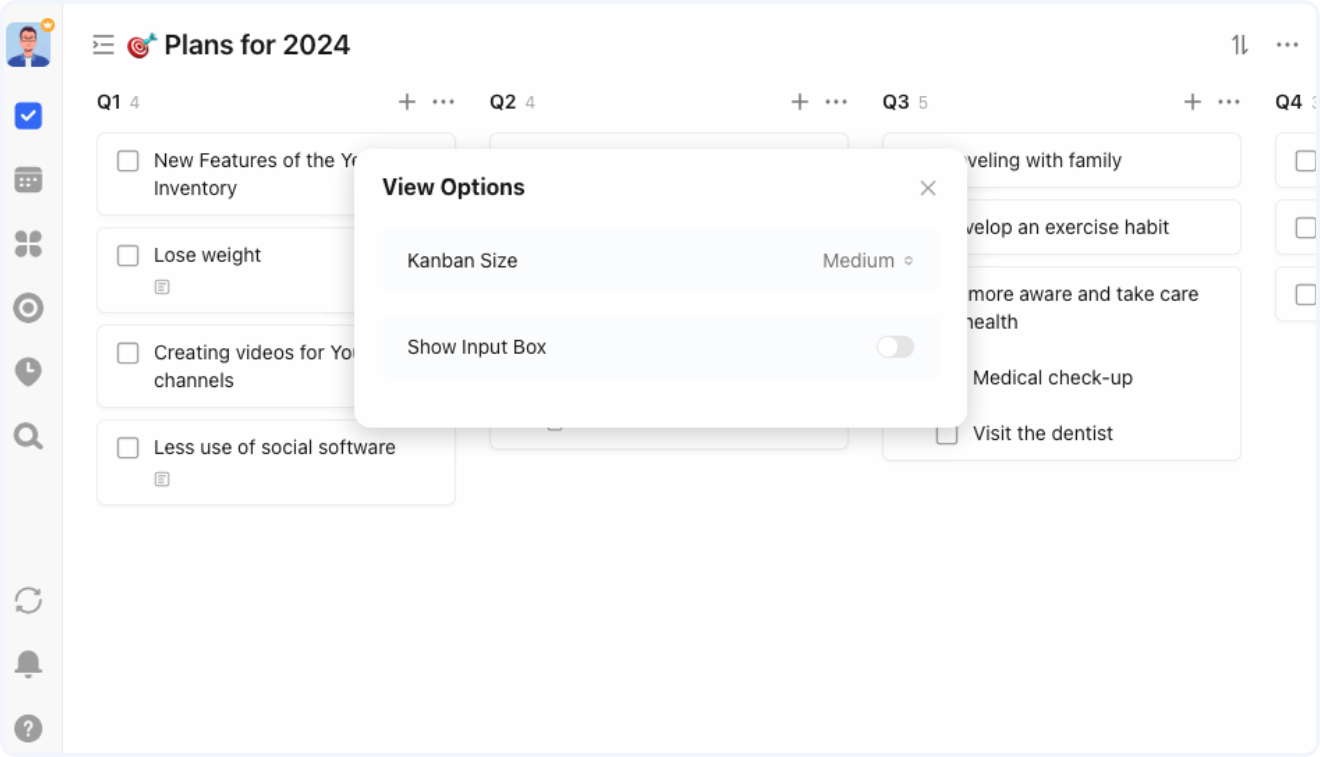
Task: Open the Help question mark icon
Action: tap(29, 728)
